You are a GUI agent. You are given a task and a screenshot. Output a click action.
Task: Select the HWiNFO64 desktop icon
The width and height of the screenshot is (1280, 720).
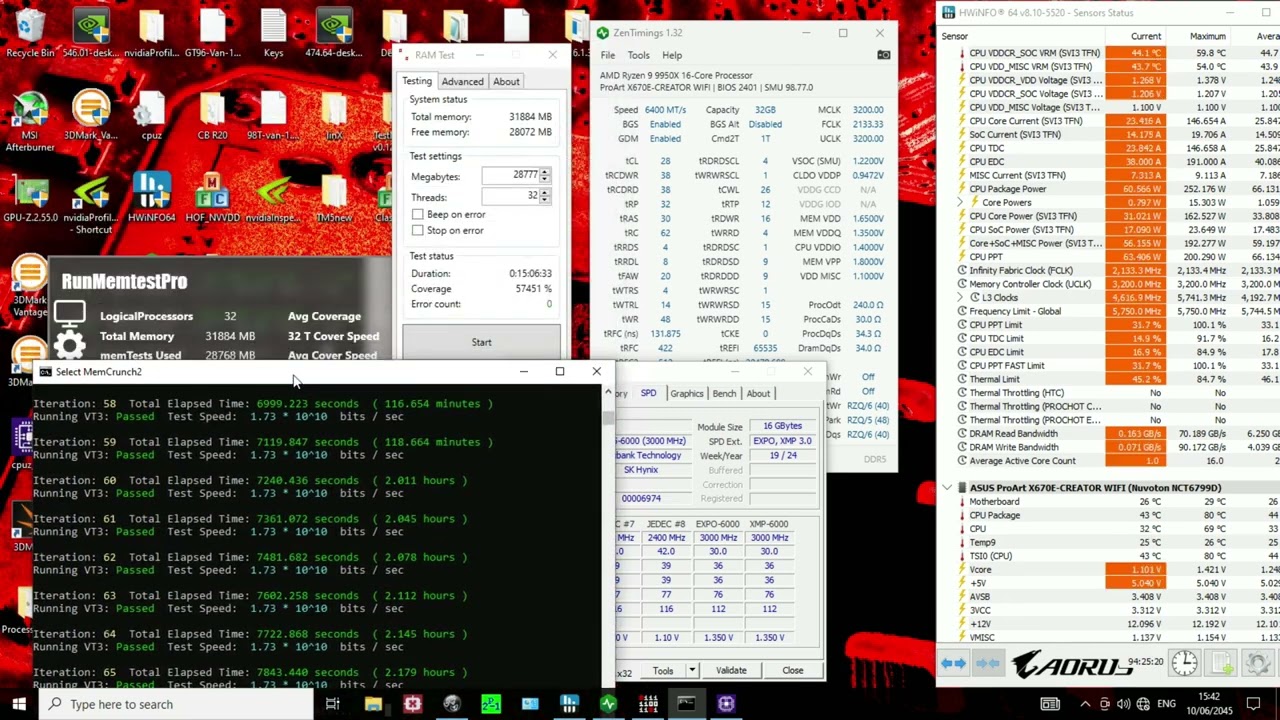(151, 198)
